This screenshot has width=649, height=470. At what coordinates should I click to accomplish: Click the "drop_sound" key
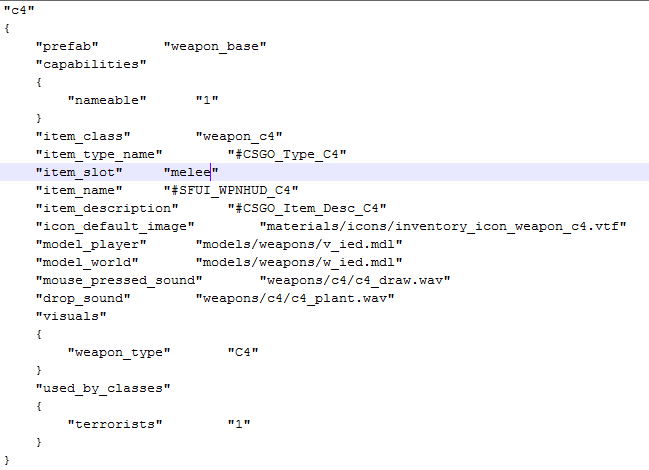[83, 299]
